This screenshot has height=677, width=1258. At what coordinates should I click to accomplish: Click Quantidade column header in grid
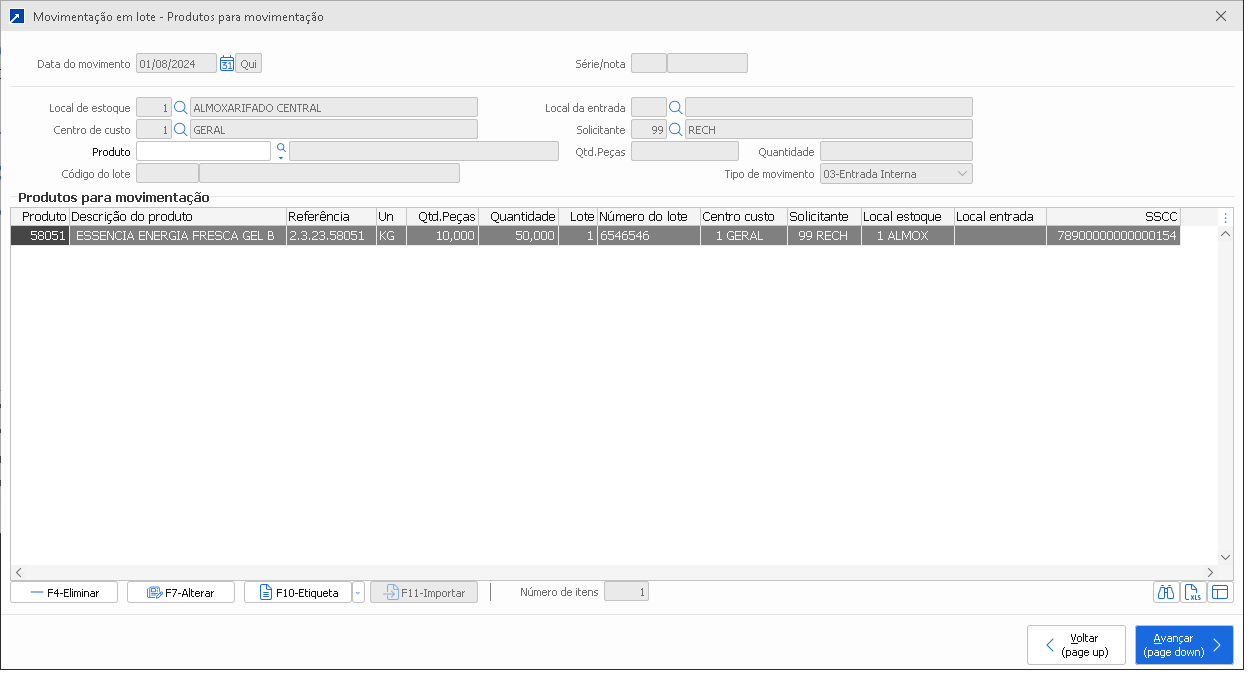(x=519, y=217)
